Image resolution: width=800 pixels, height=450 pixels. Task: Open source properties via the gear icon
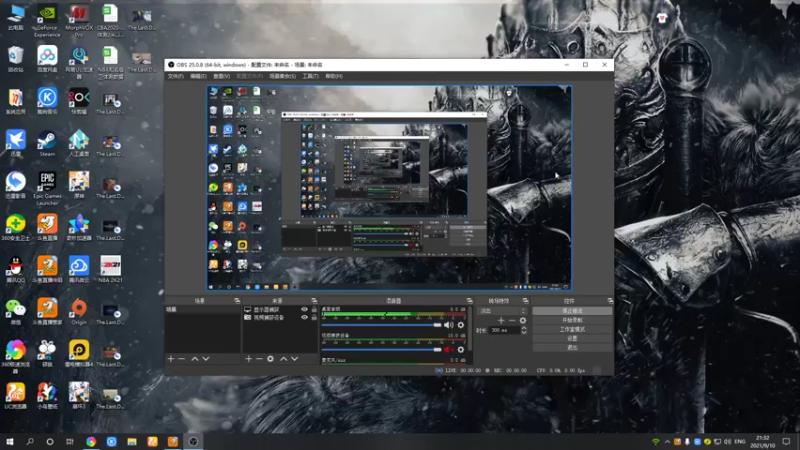(270, 359)
